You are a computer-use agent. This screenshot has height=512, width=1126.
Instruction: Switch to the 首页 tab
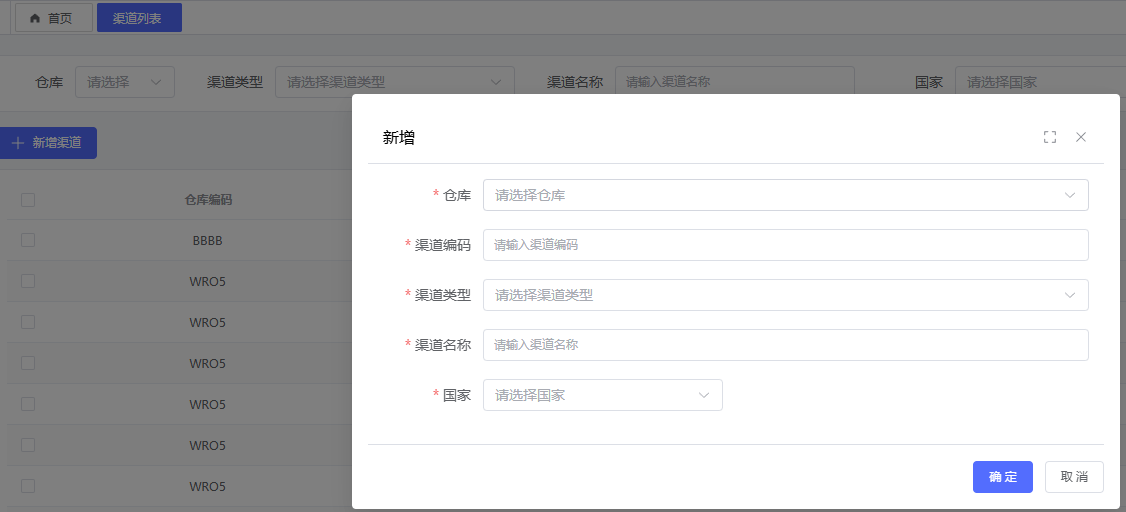[53, 18]
